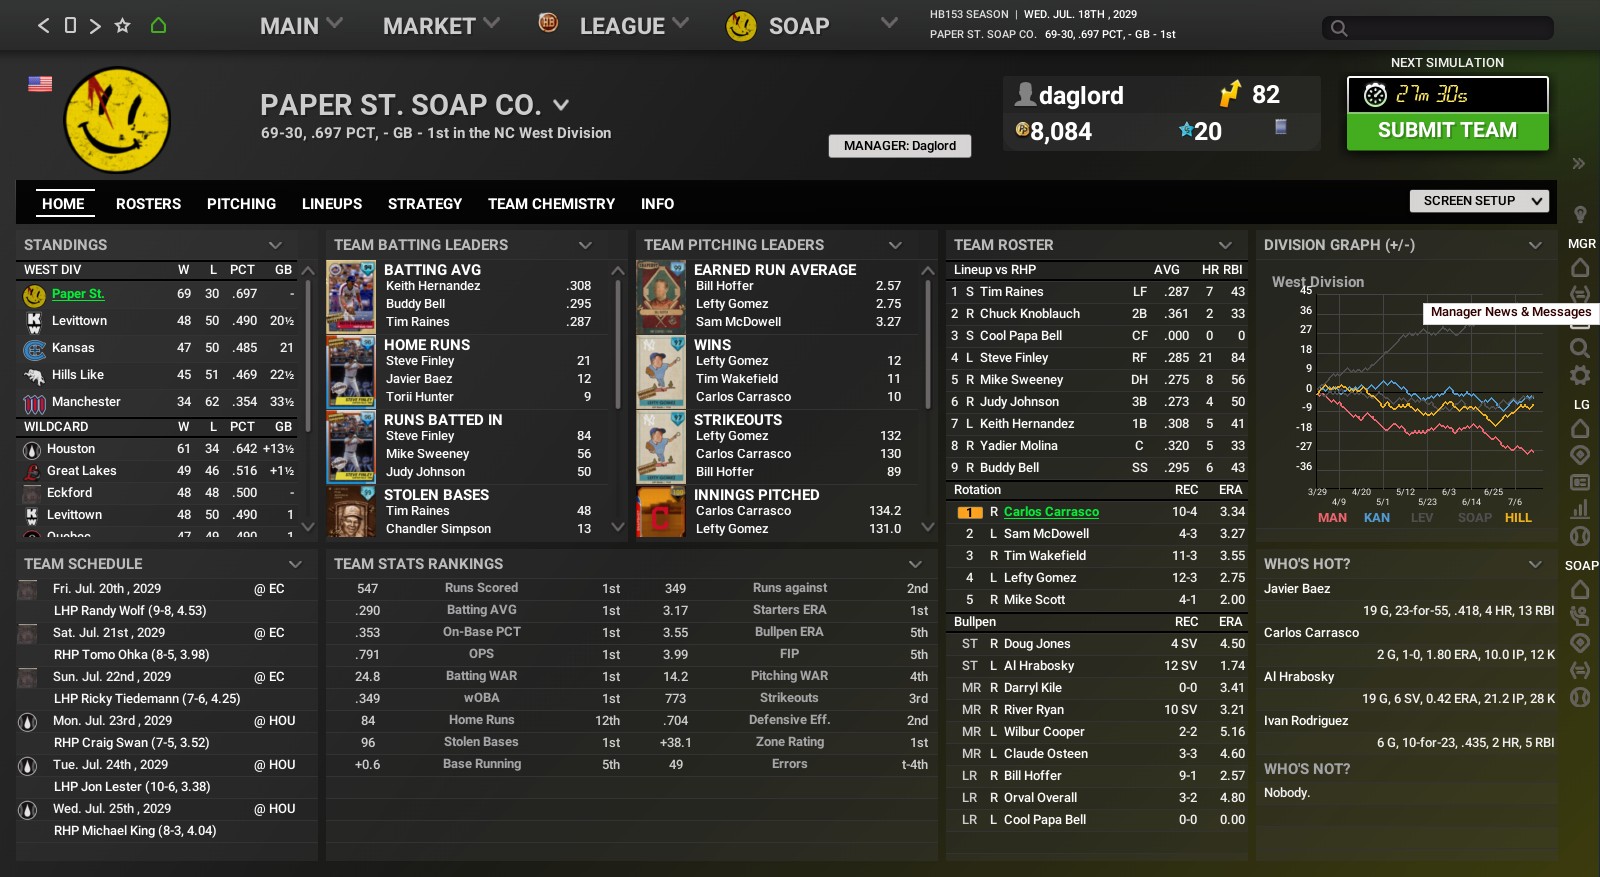Click the Kansas team logo in standings
Screen dimensions: 1600x877
tap(34, 349)
